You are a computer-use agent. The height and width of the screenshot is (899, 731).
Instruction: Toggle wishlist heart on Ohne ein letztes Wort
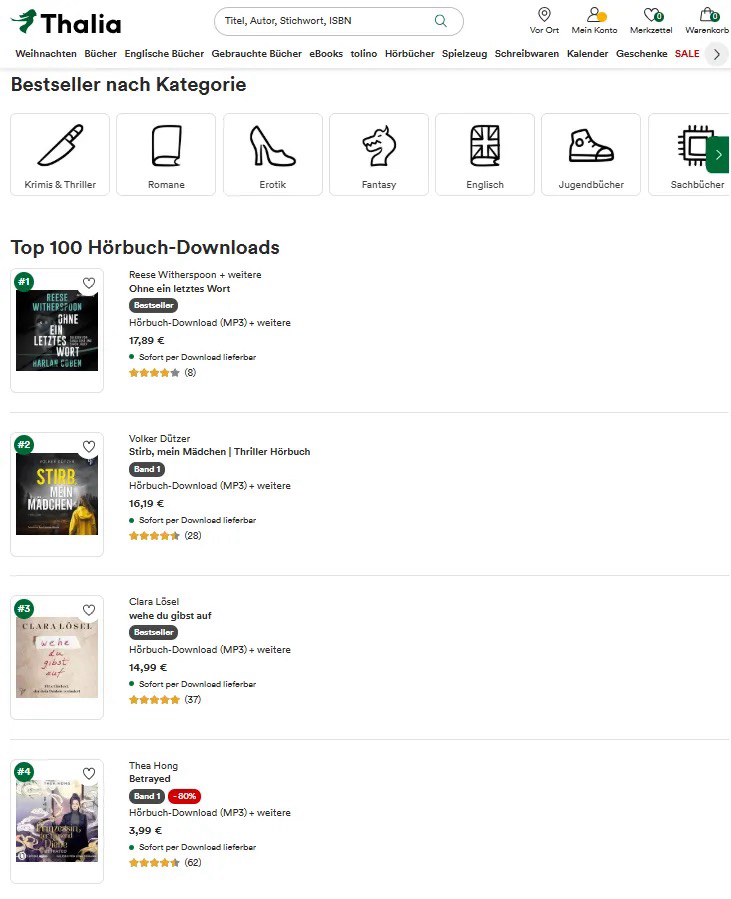tap(89, 283)
